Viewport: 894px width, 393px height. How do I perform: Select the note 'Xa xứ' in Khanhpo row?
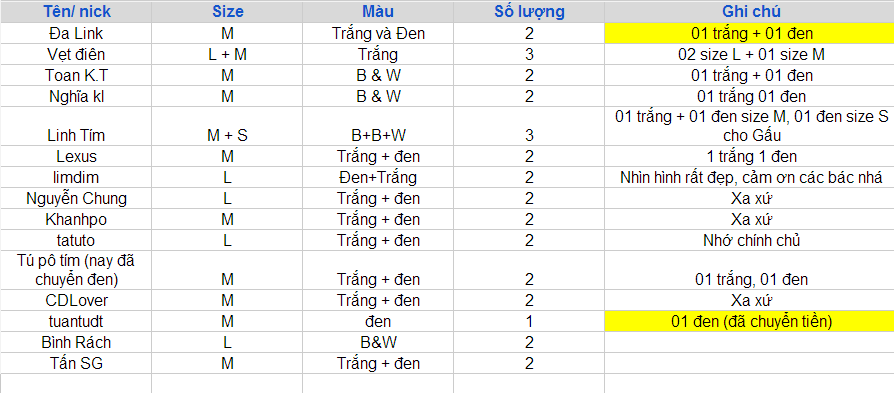[x=751, y=220]
